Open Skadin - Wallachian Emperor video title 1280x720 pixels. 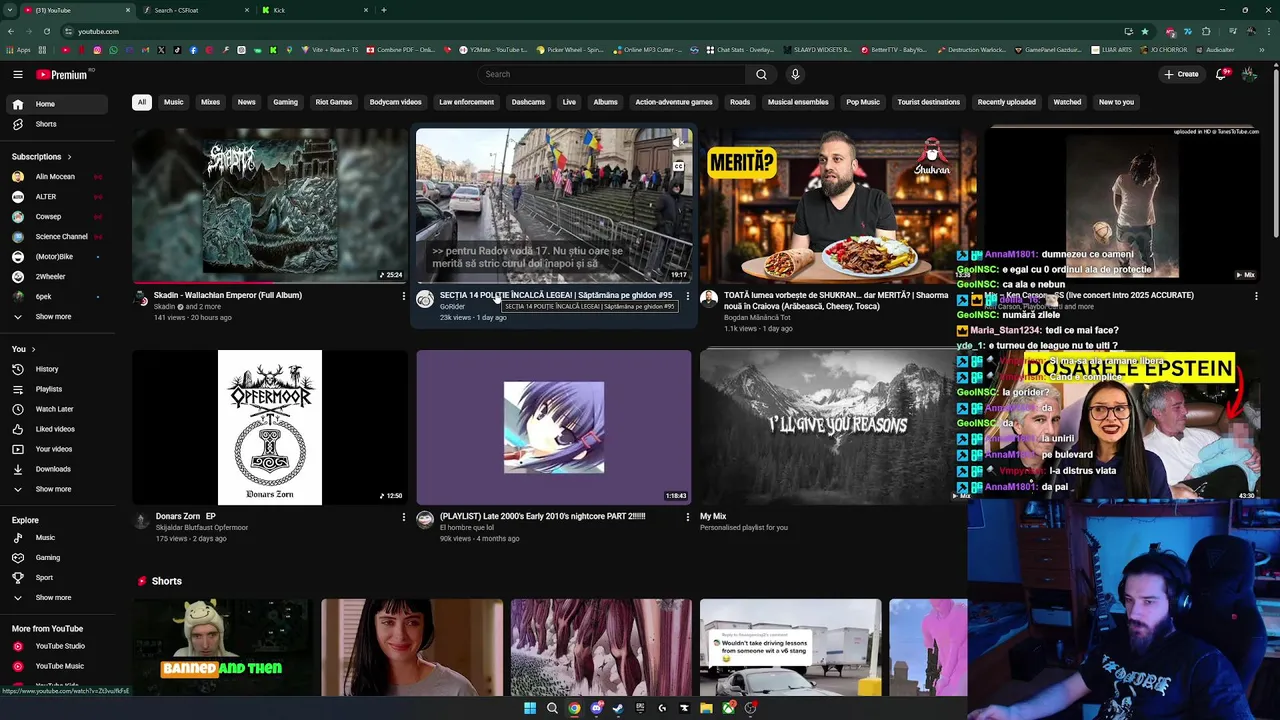pyautogui.click(x=228, y=295)
